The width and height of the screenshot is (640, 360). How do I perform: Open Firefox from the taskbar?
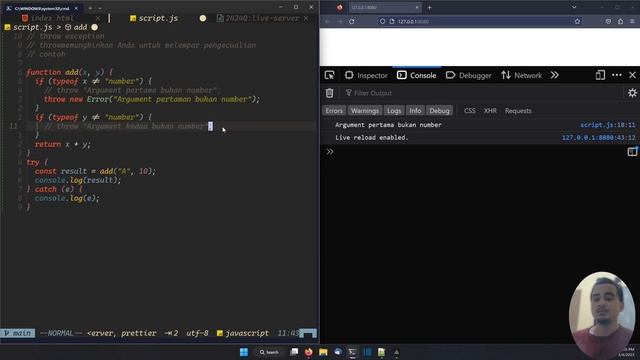[x=309, y=352]
